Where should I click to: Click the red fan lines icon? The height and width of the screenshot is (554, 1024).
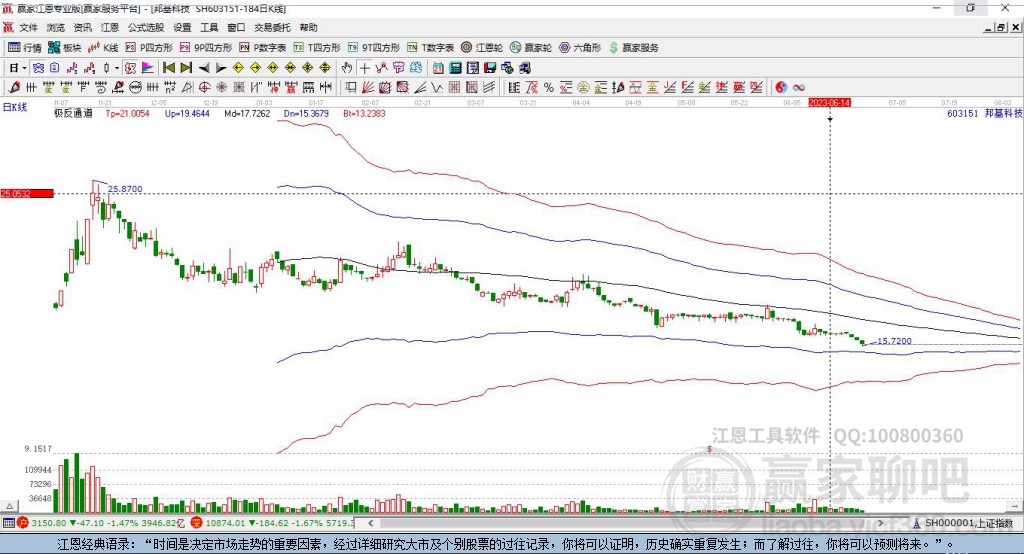tap(368, 88)
